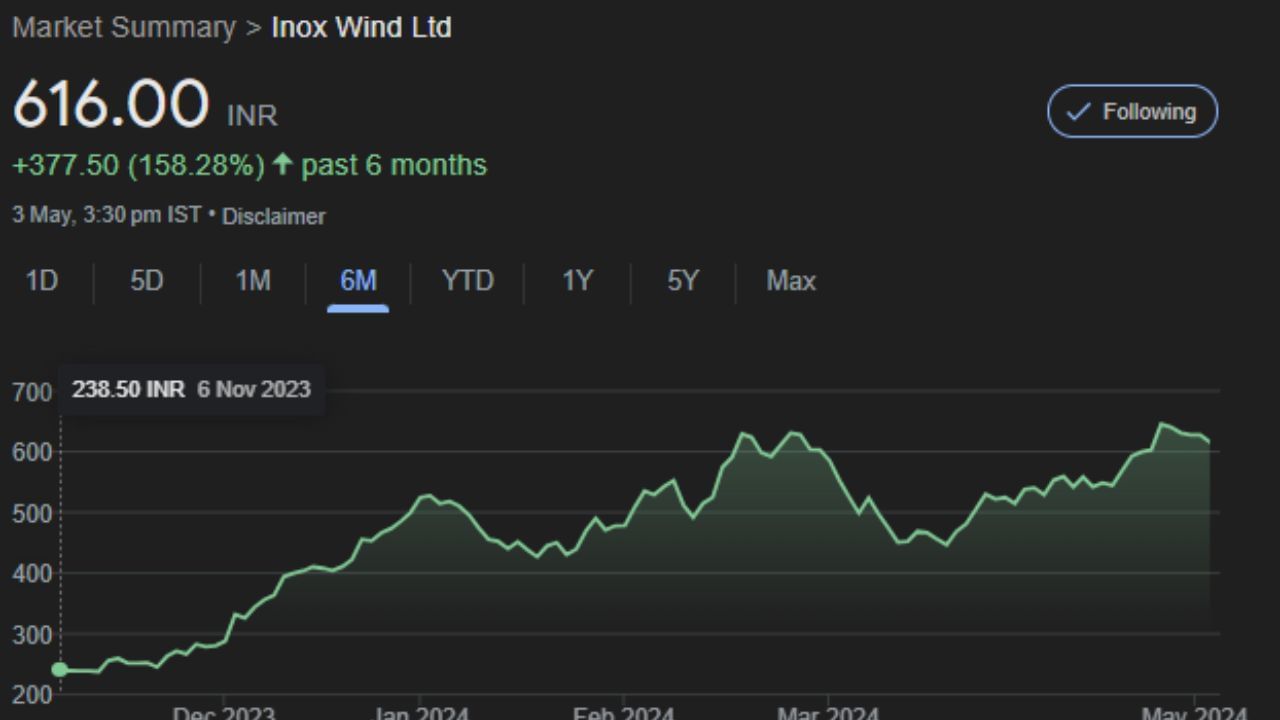The image size is (1280, 720).
Task: Switch to the 5Y range tab
Action: click(x=683, y=281)
